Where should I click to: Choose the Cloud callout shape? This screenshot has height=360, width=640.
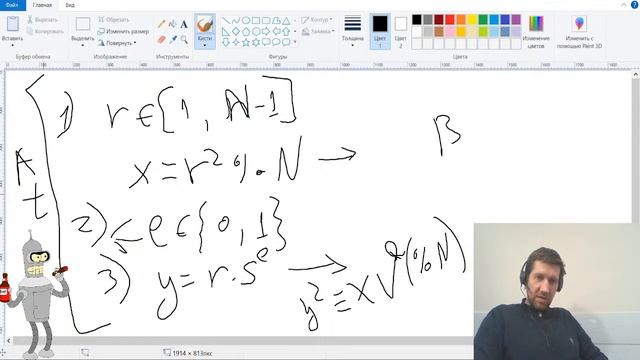point(286,42)
